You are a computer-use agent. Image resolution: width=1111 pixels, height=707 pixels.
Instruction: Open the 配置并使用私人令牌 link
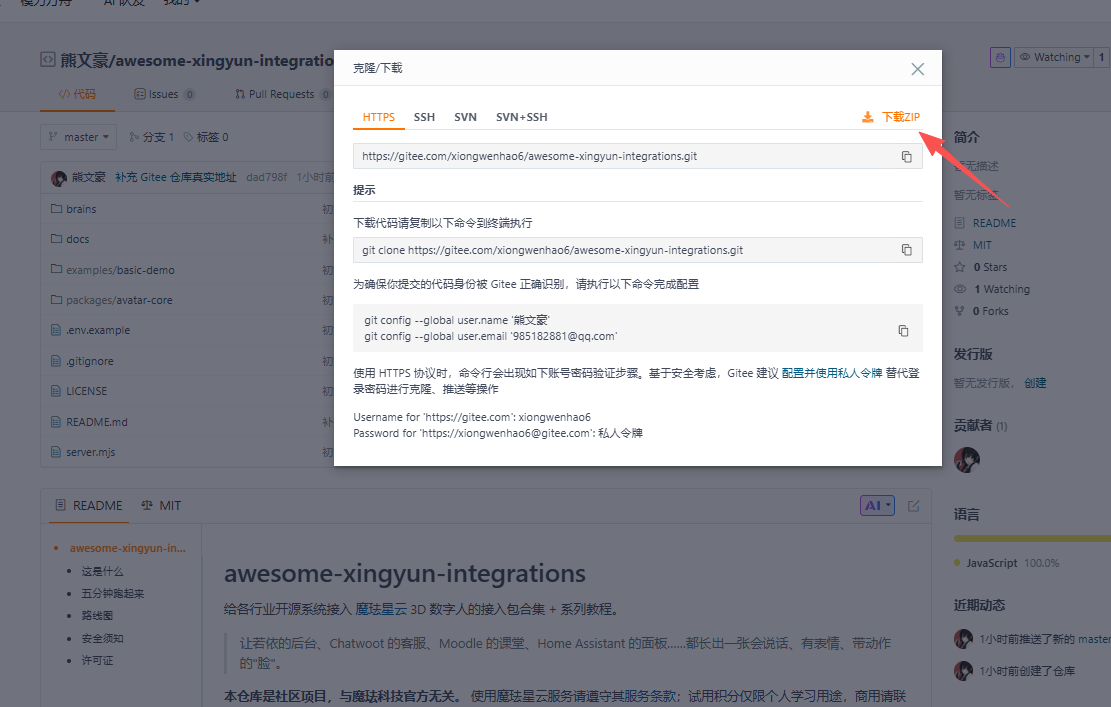[x=832, y=373]
